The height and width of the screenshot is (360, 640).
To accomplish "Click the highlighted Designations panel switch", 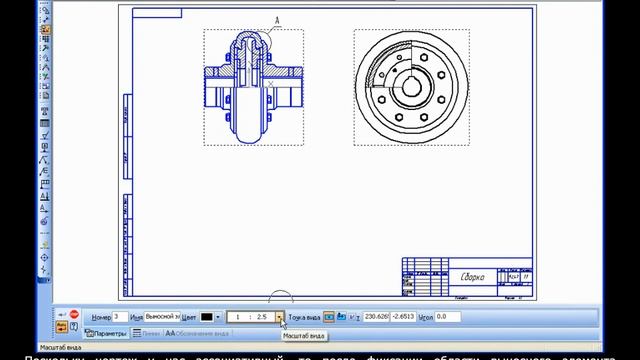I will click(x=45, y=29).
